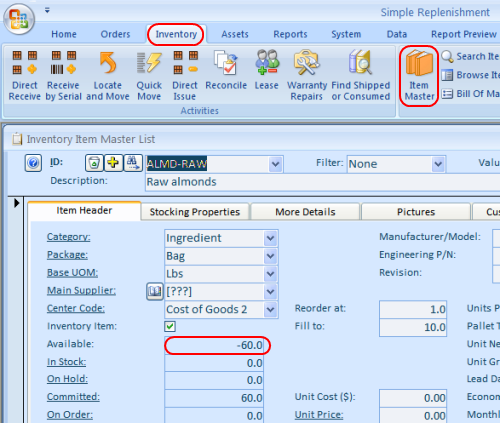
Task: Open the Package dropdown arrow
Action: click(270, 256)
